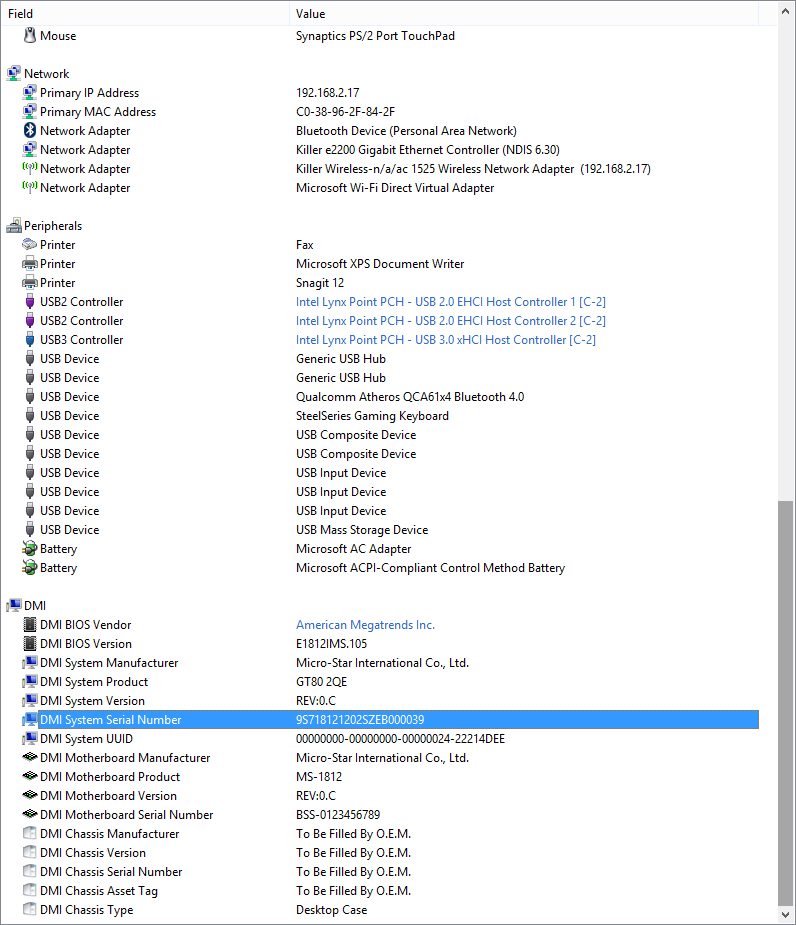Click the Value column header
The height and width of the screenshot is (925, 796).
click(524, 13)
